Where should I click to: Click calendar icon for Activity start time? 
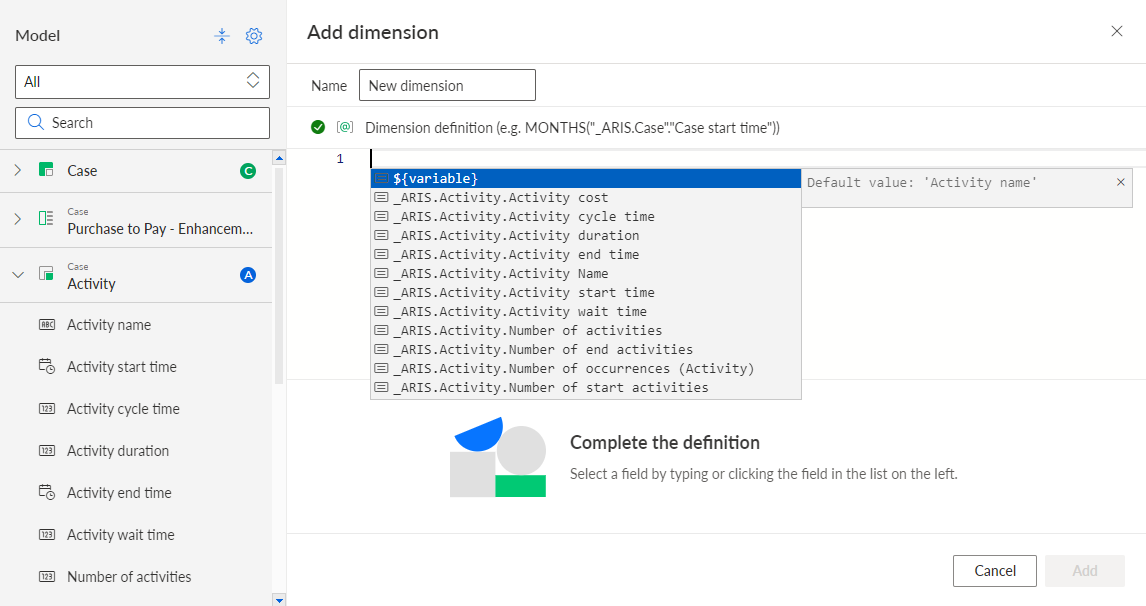coord(47,366)
